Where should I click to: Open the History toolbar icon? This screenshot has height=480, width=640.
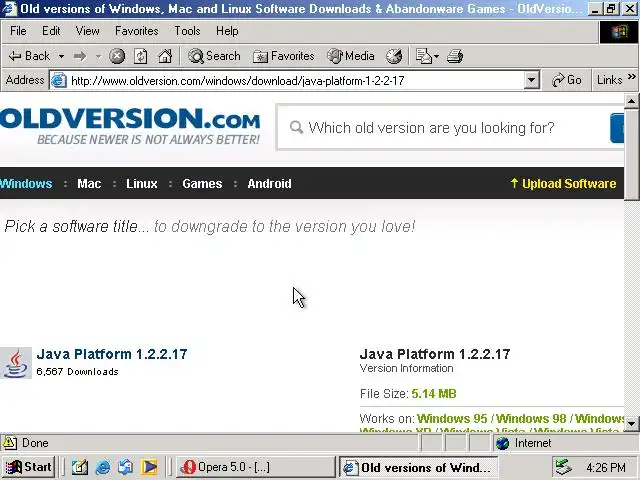tap(394, 56)
